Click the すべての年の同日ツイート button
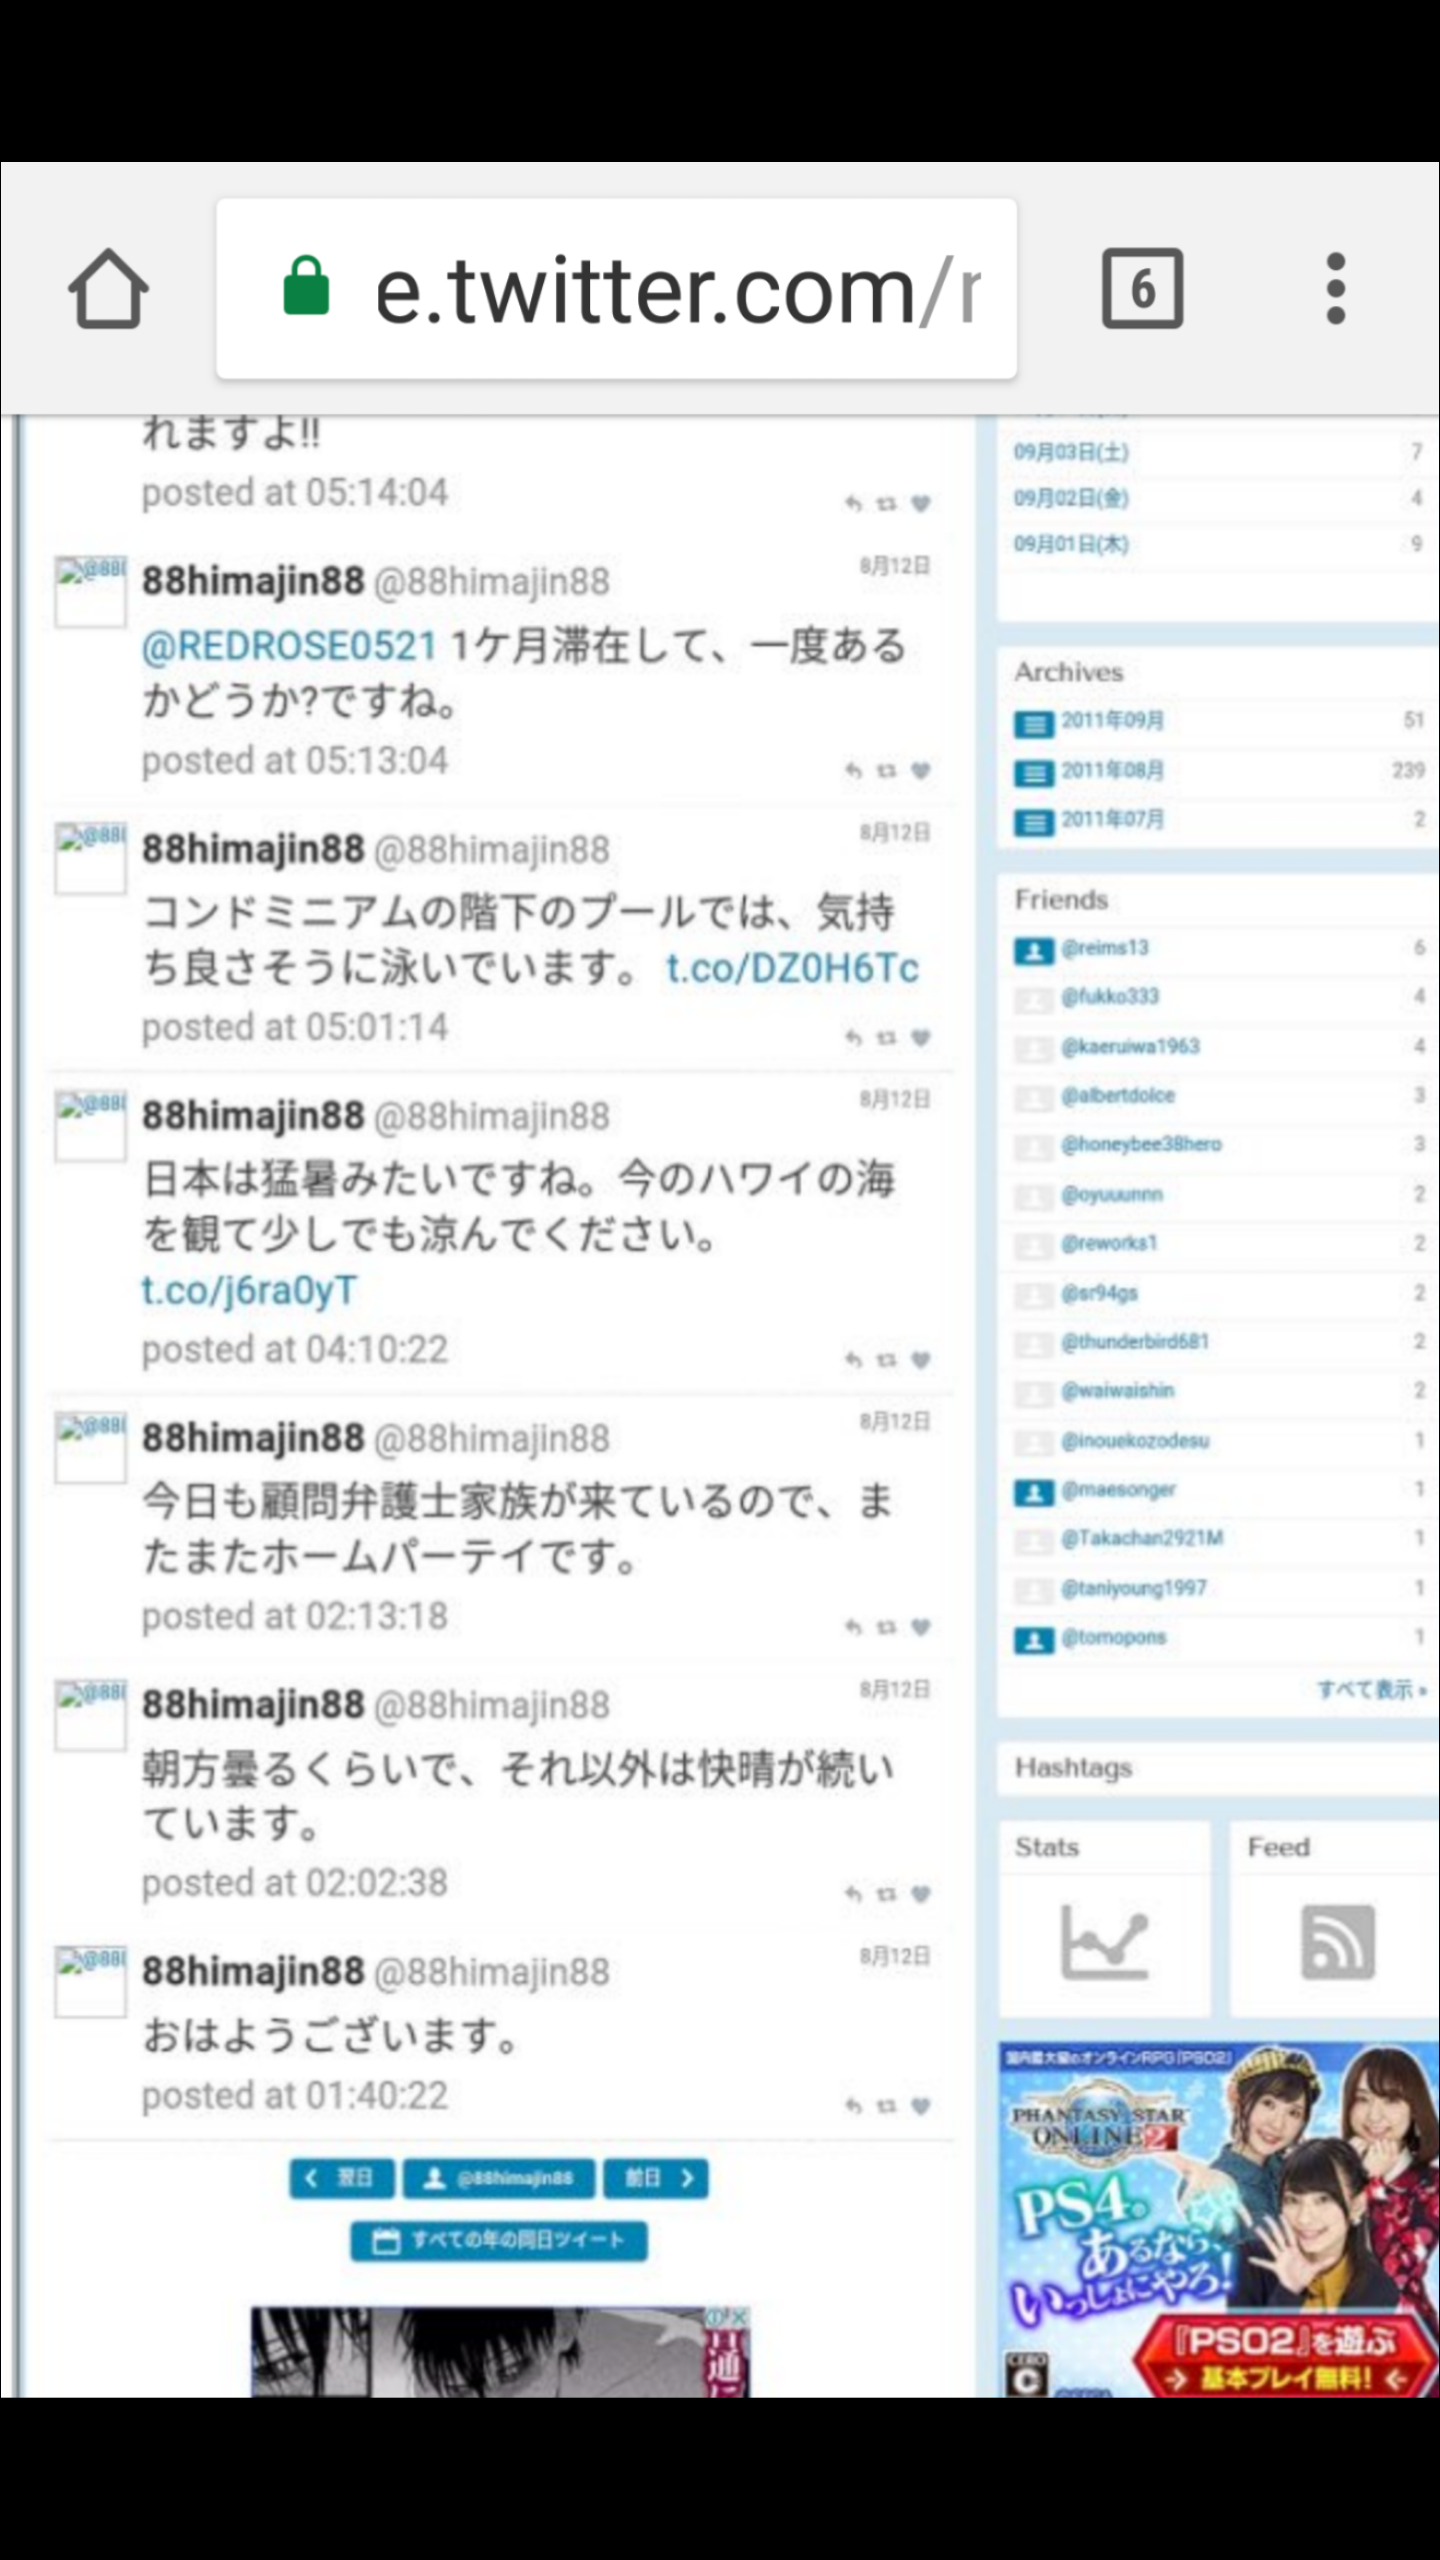Viewport: 1440px width, 2560px height. pyautogui.click(x=498, y=2241)
